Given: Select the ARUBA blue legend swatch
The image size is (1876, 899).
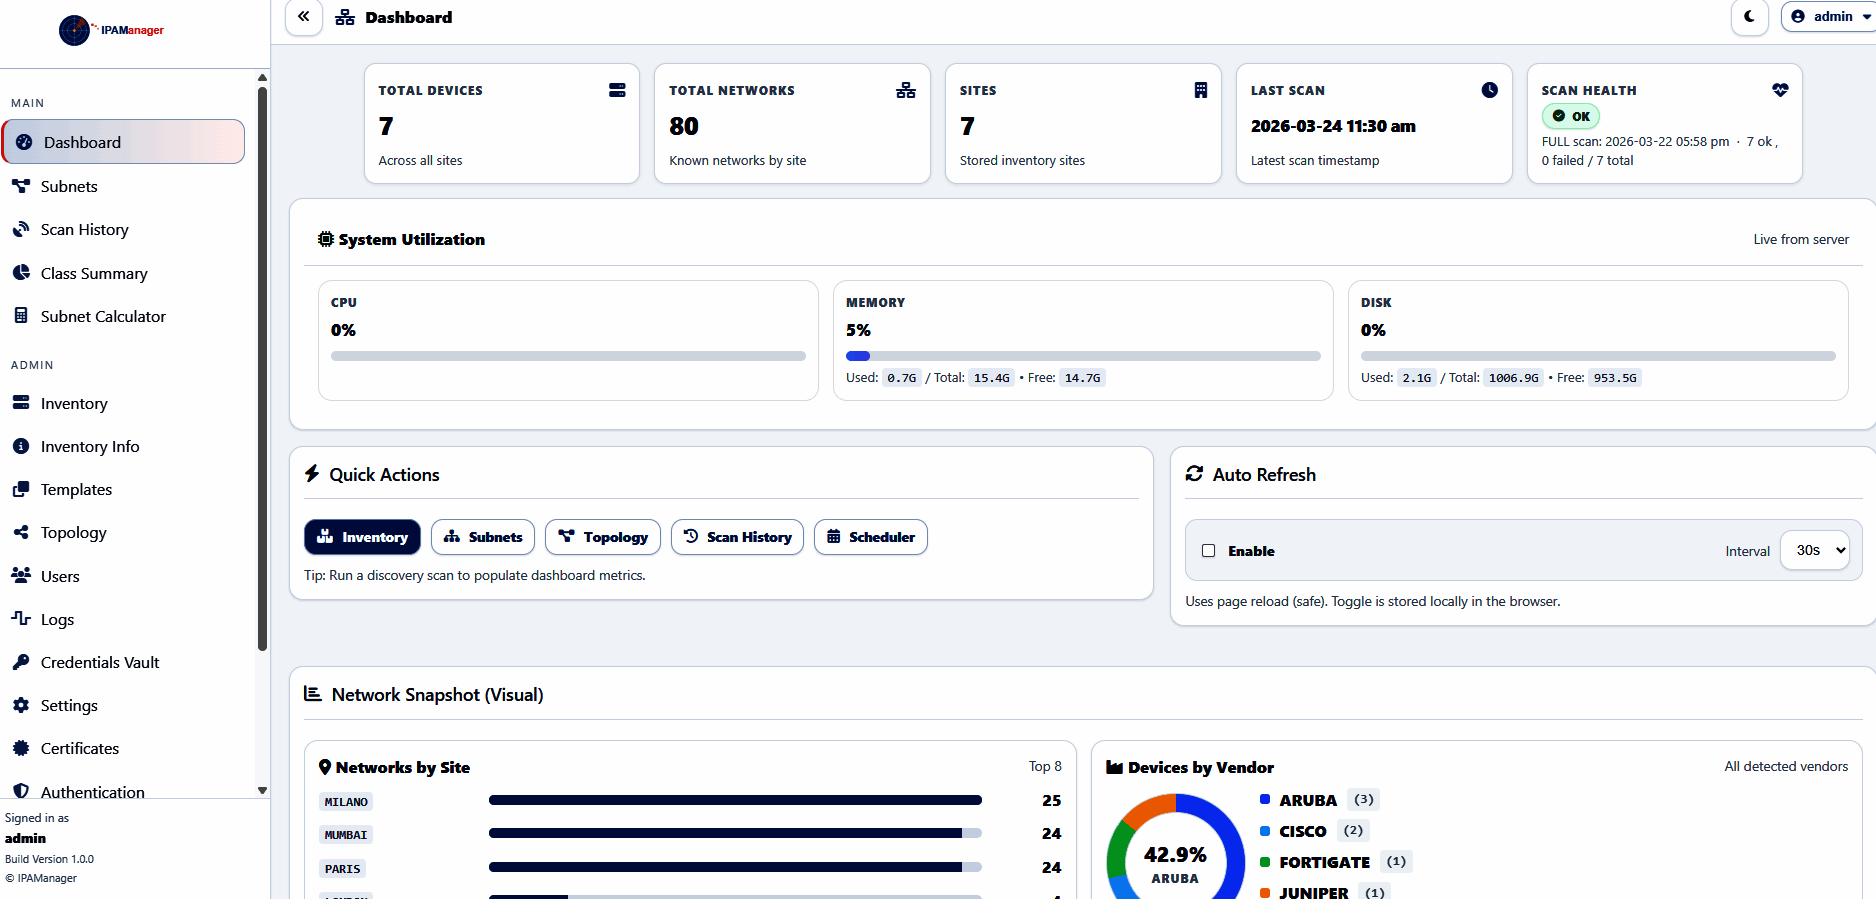Looking at the screenshot, I should pyautogui.click(x=1265, y=799).
